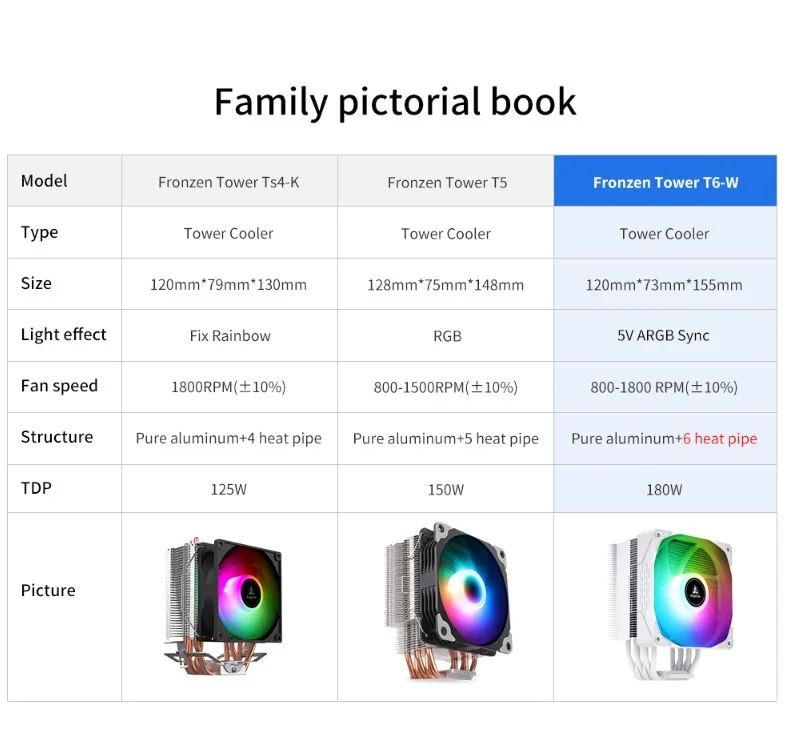Click the "Family pictorial book" heading

(x=395, y=102)
